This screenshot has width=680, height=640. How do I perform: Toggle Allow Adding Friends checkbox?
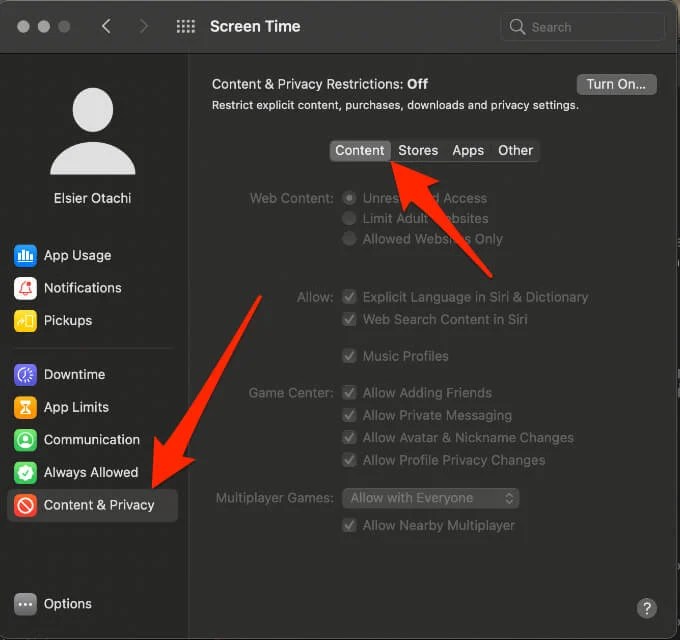[x=349, y=393]
